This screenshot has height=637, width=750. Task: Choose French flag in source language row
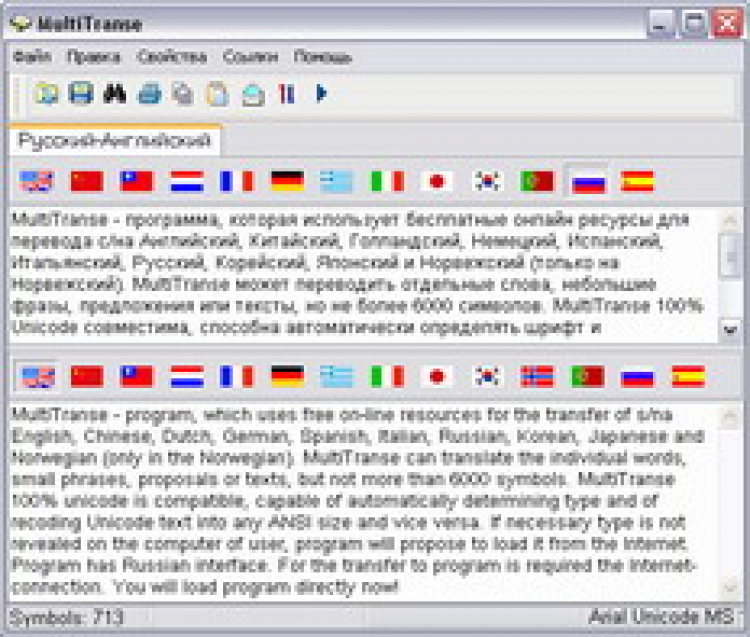coord(236,181)
